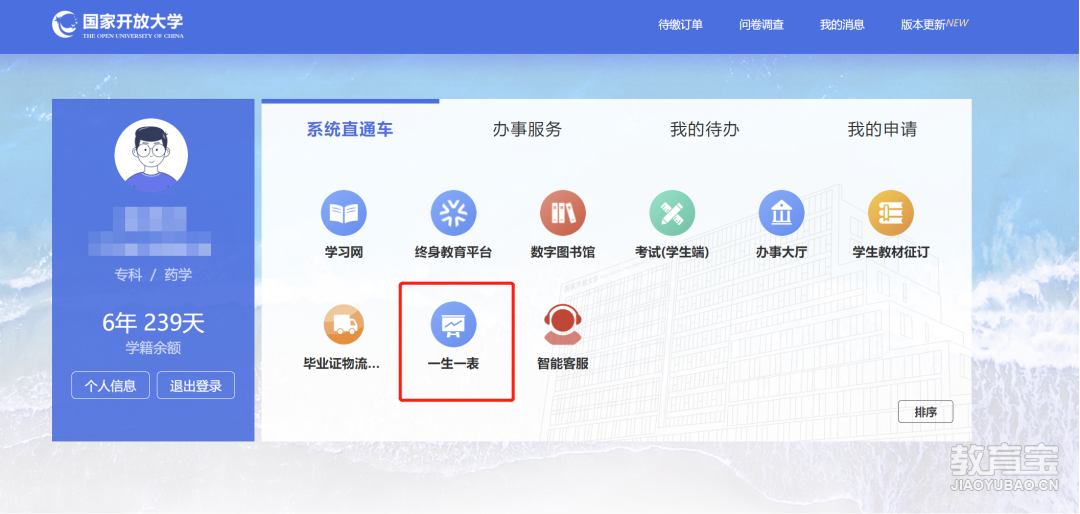Open the 一生一表 chart icon
Image resolution: width=1080 pixels, height=514 pixels.
tap(453, 325)
